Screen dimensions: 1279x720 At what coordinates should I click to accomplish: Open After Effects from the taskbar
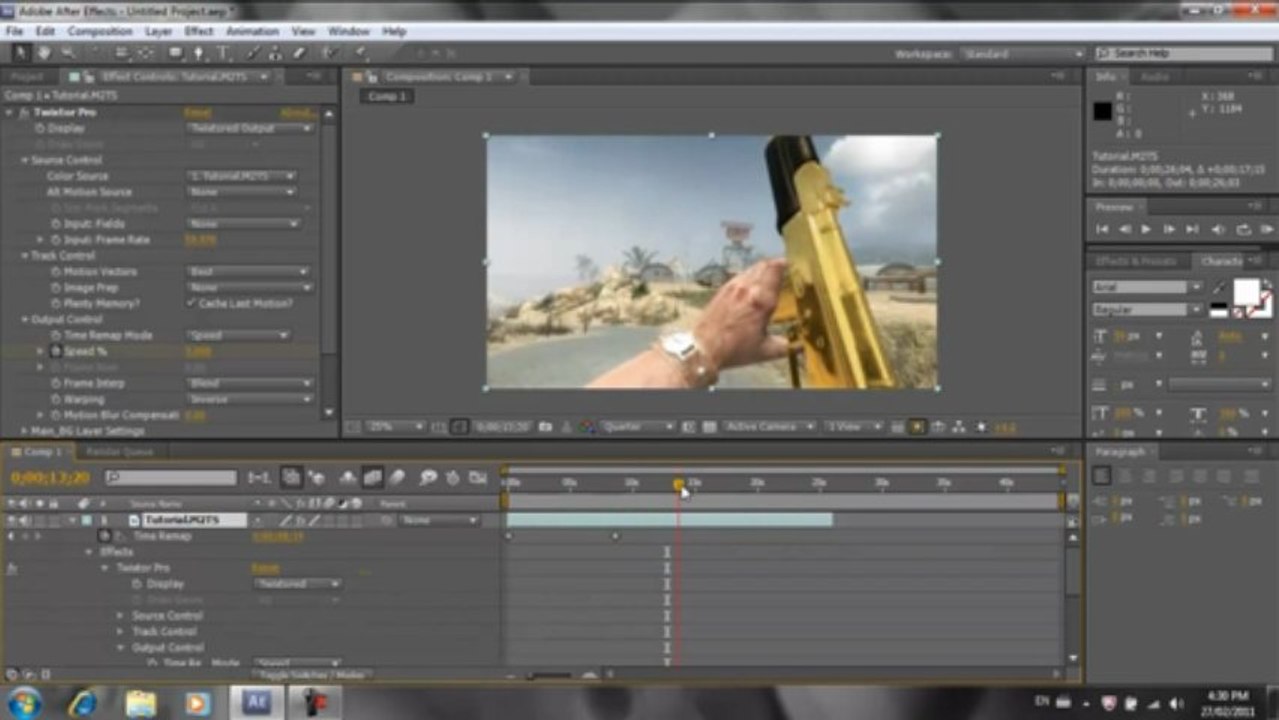257,702
